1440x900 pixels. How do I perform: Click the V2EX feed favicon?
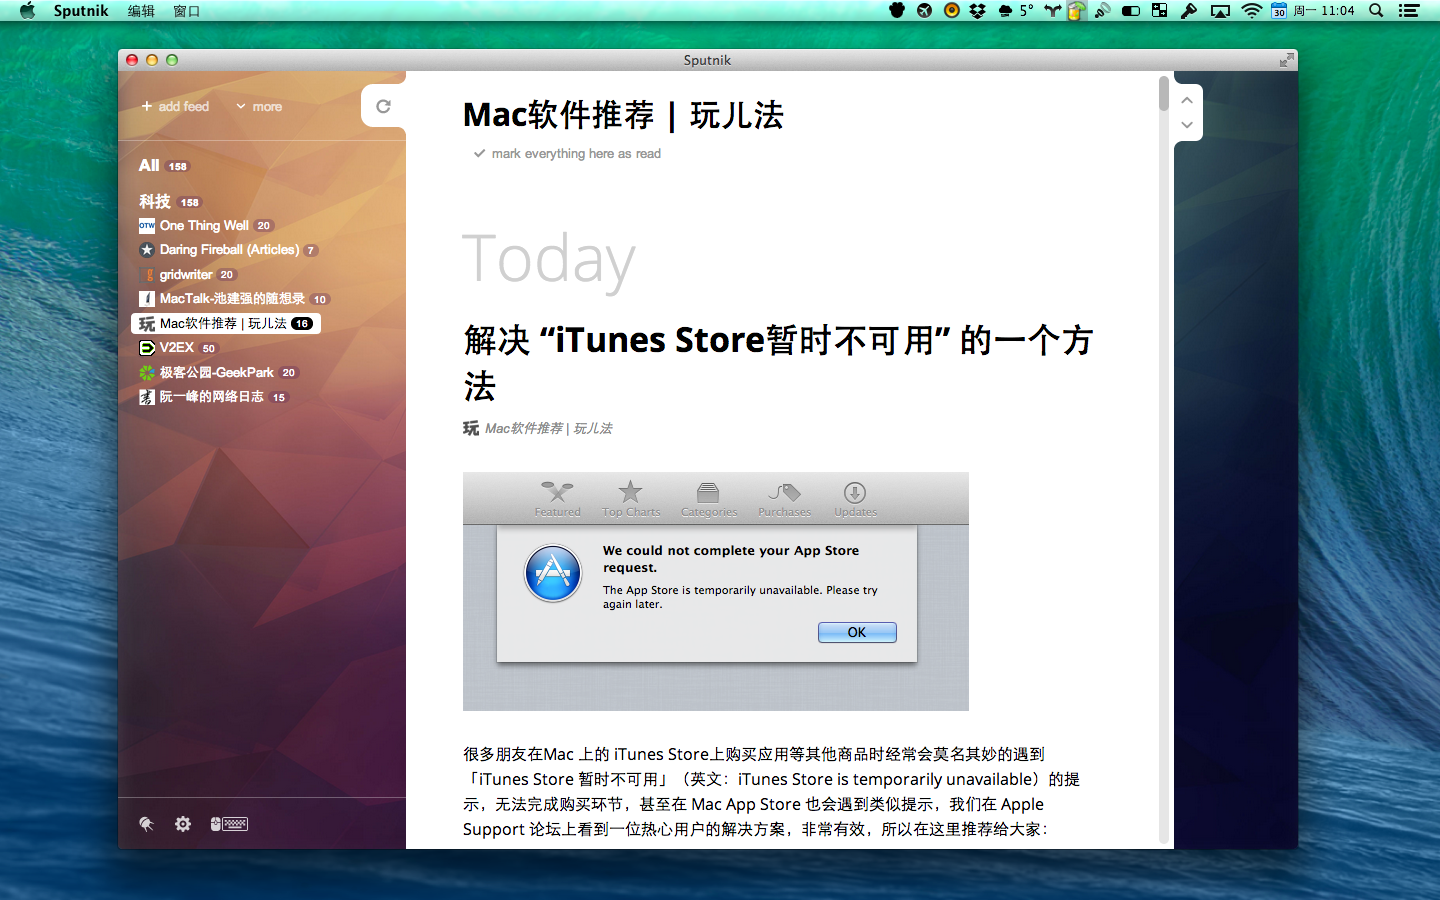point(147,348)
